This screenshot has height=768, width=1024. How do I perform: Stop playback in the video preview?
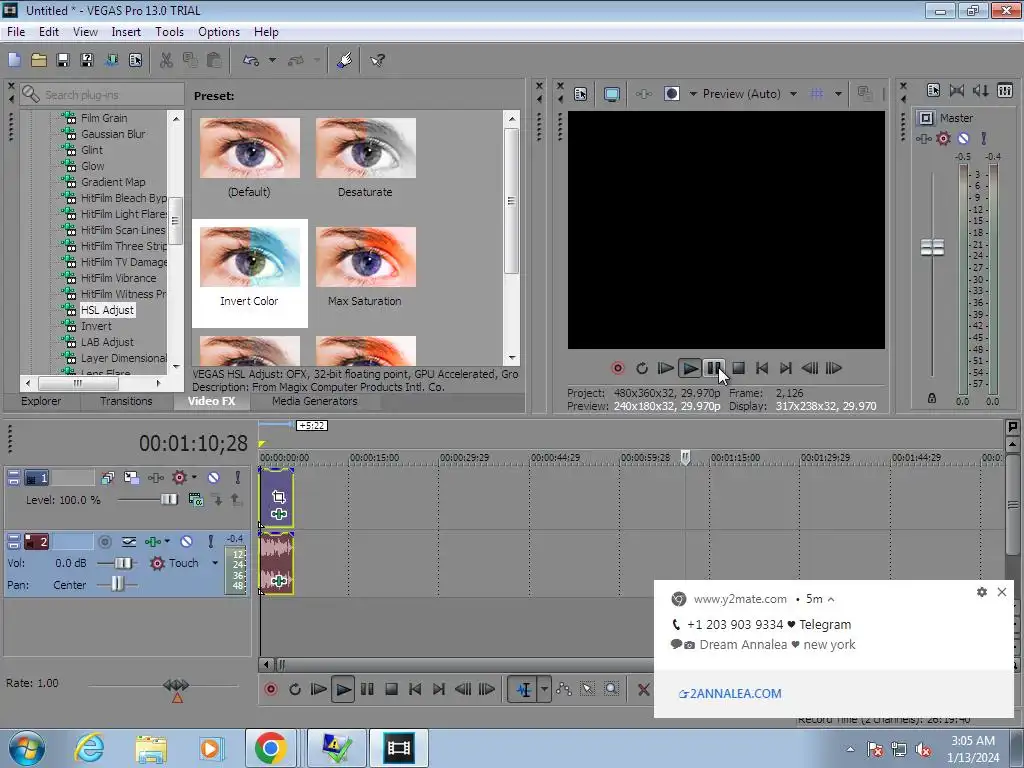[739, 368]
